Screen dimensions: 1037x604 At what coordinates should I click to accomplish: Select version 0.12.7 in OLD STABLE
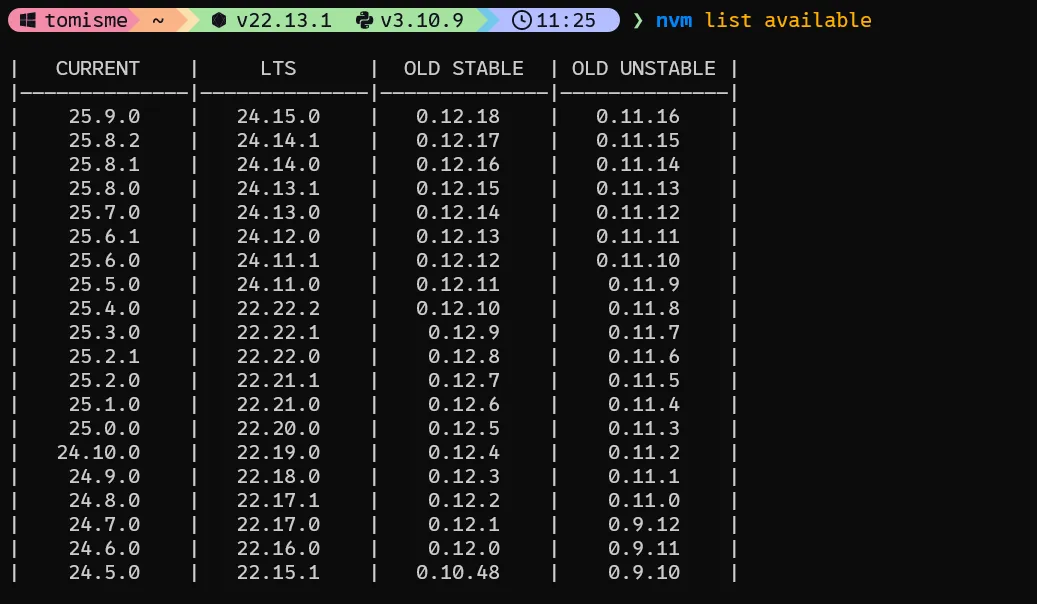(464, 380)
